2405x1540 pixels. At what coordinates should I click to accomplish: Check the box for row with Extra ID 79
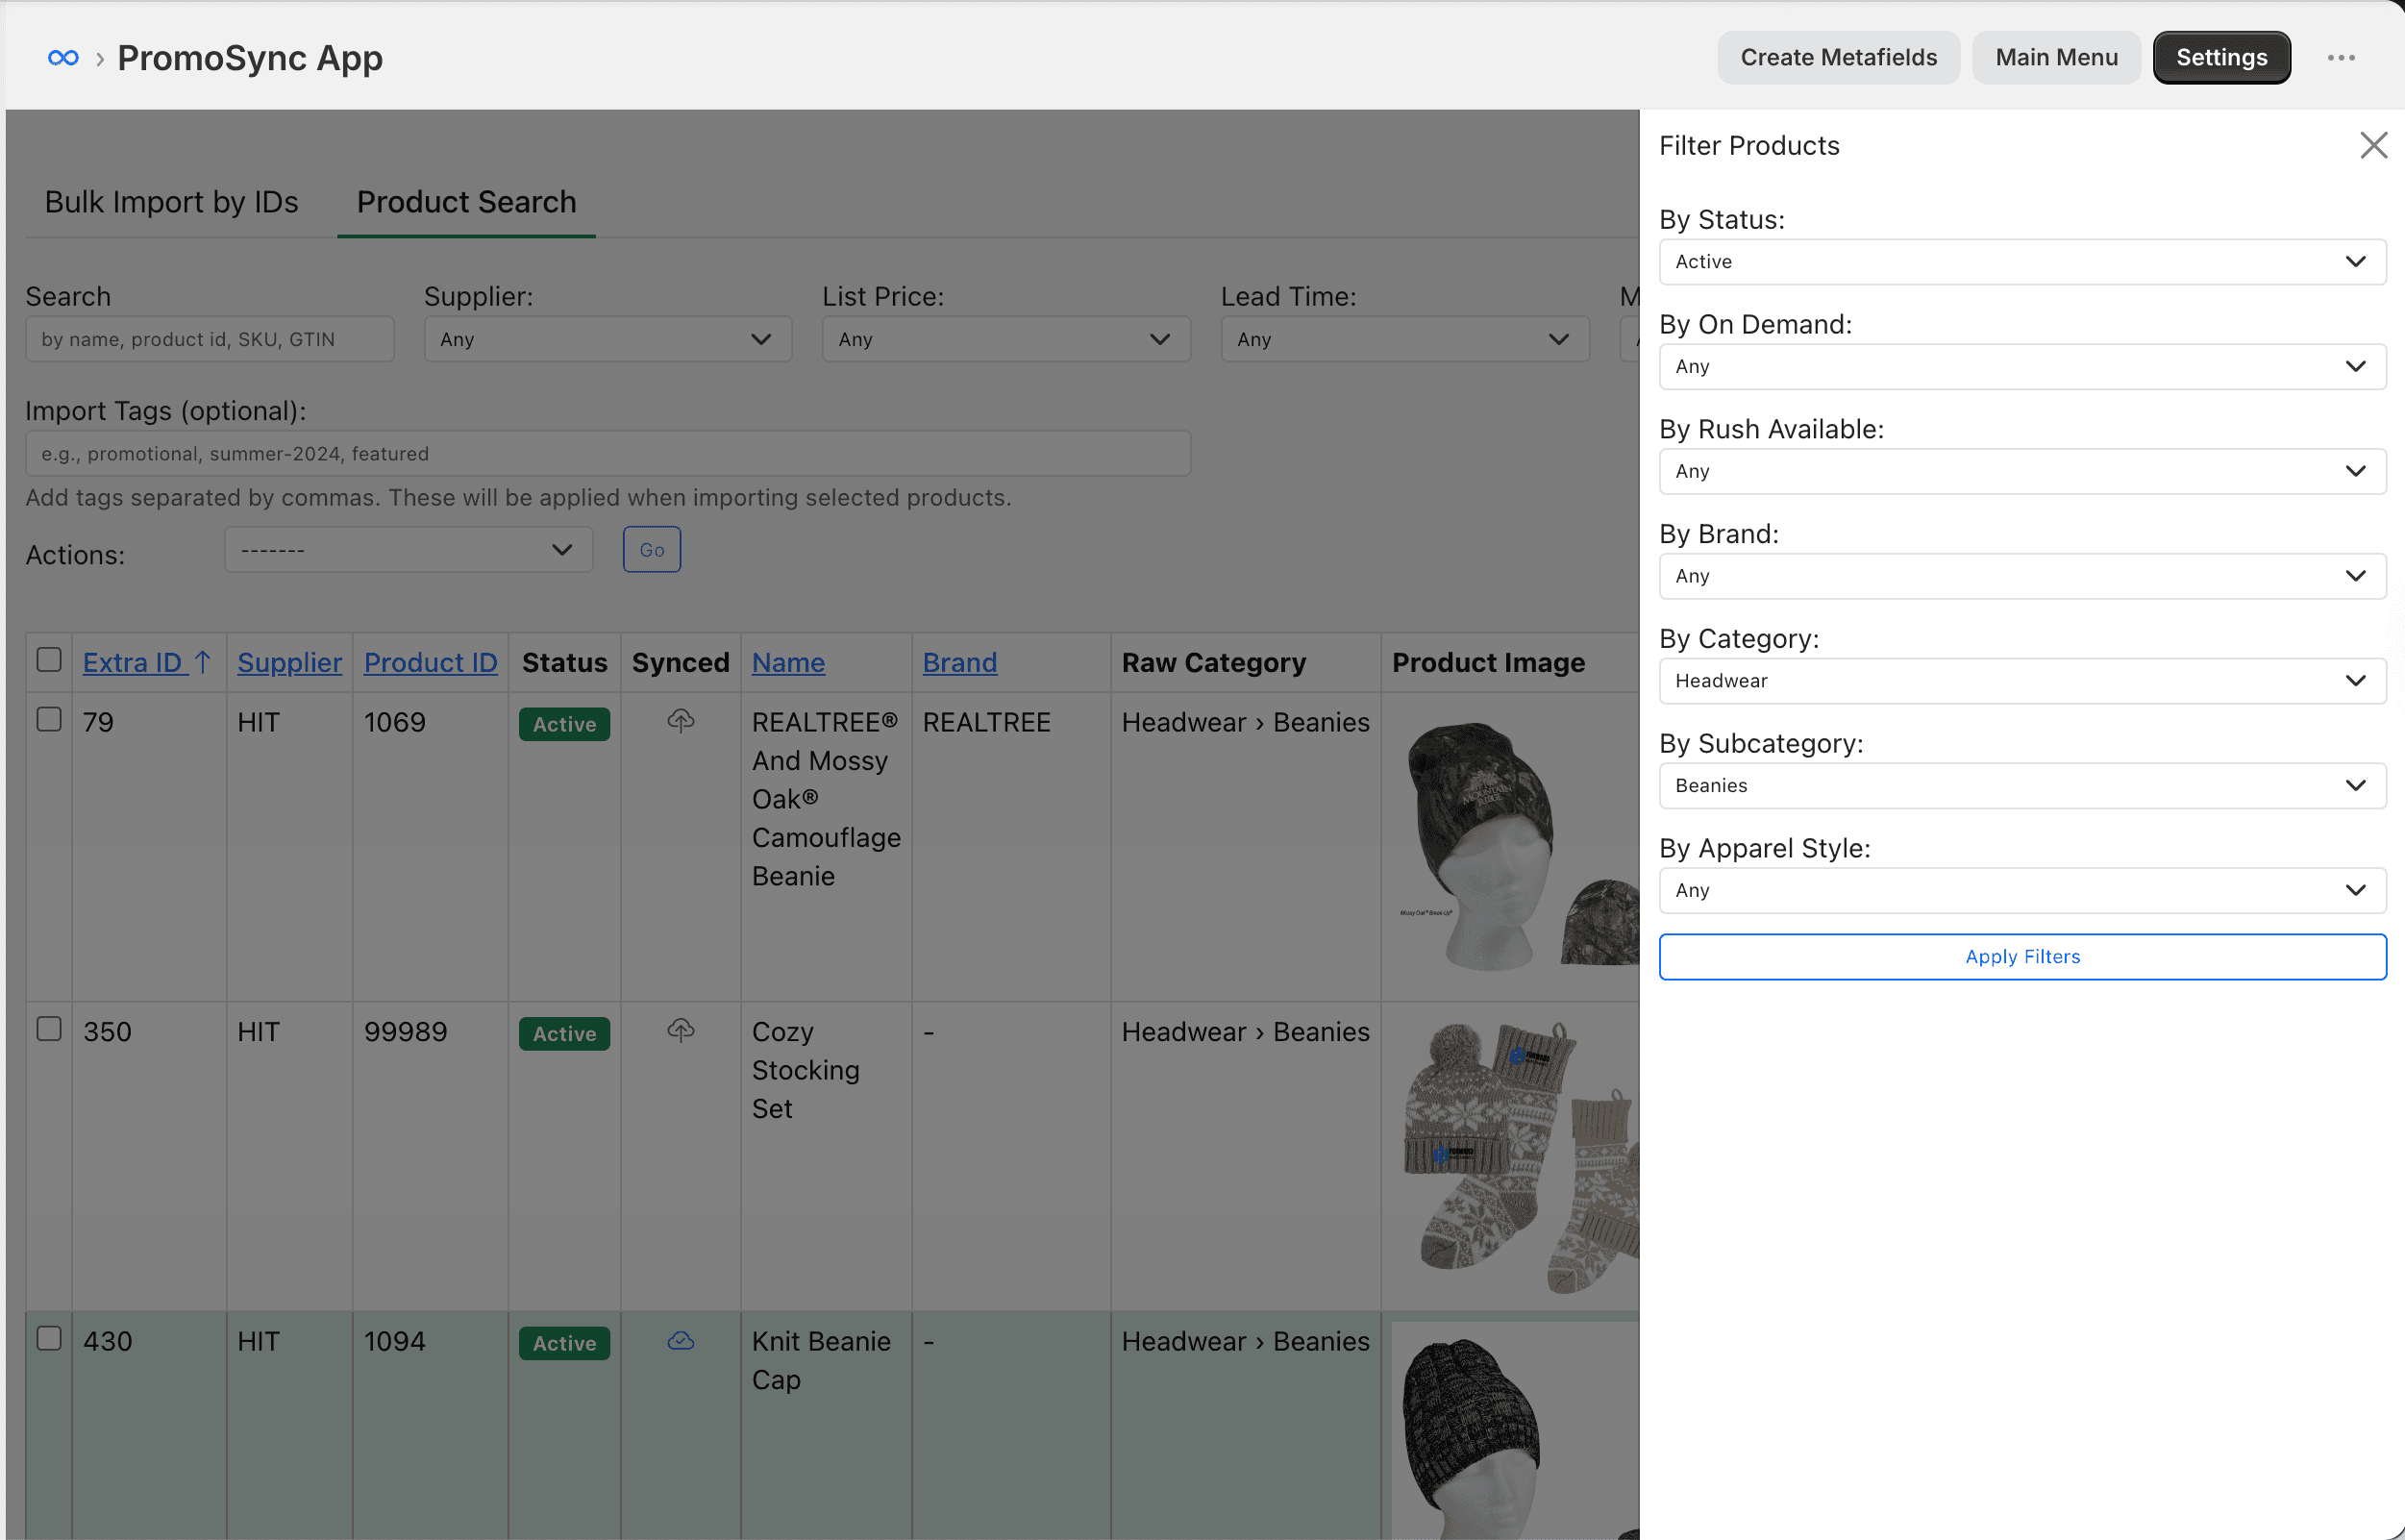49,720
